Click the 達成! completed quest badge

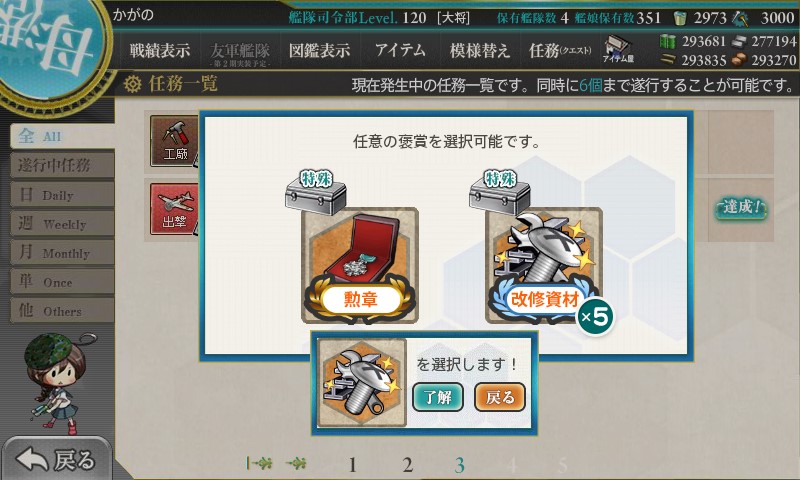click(741, 208)
